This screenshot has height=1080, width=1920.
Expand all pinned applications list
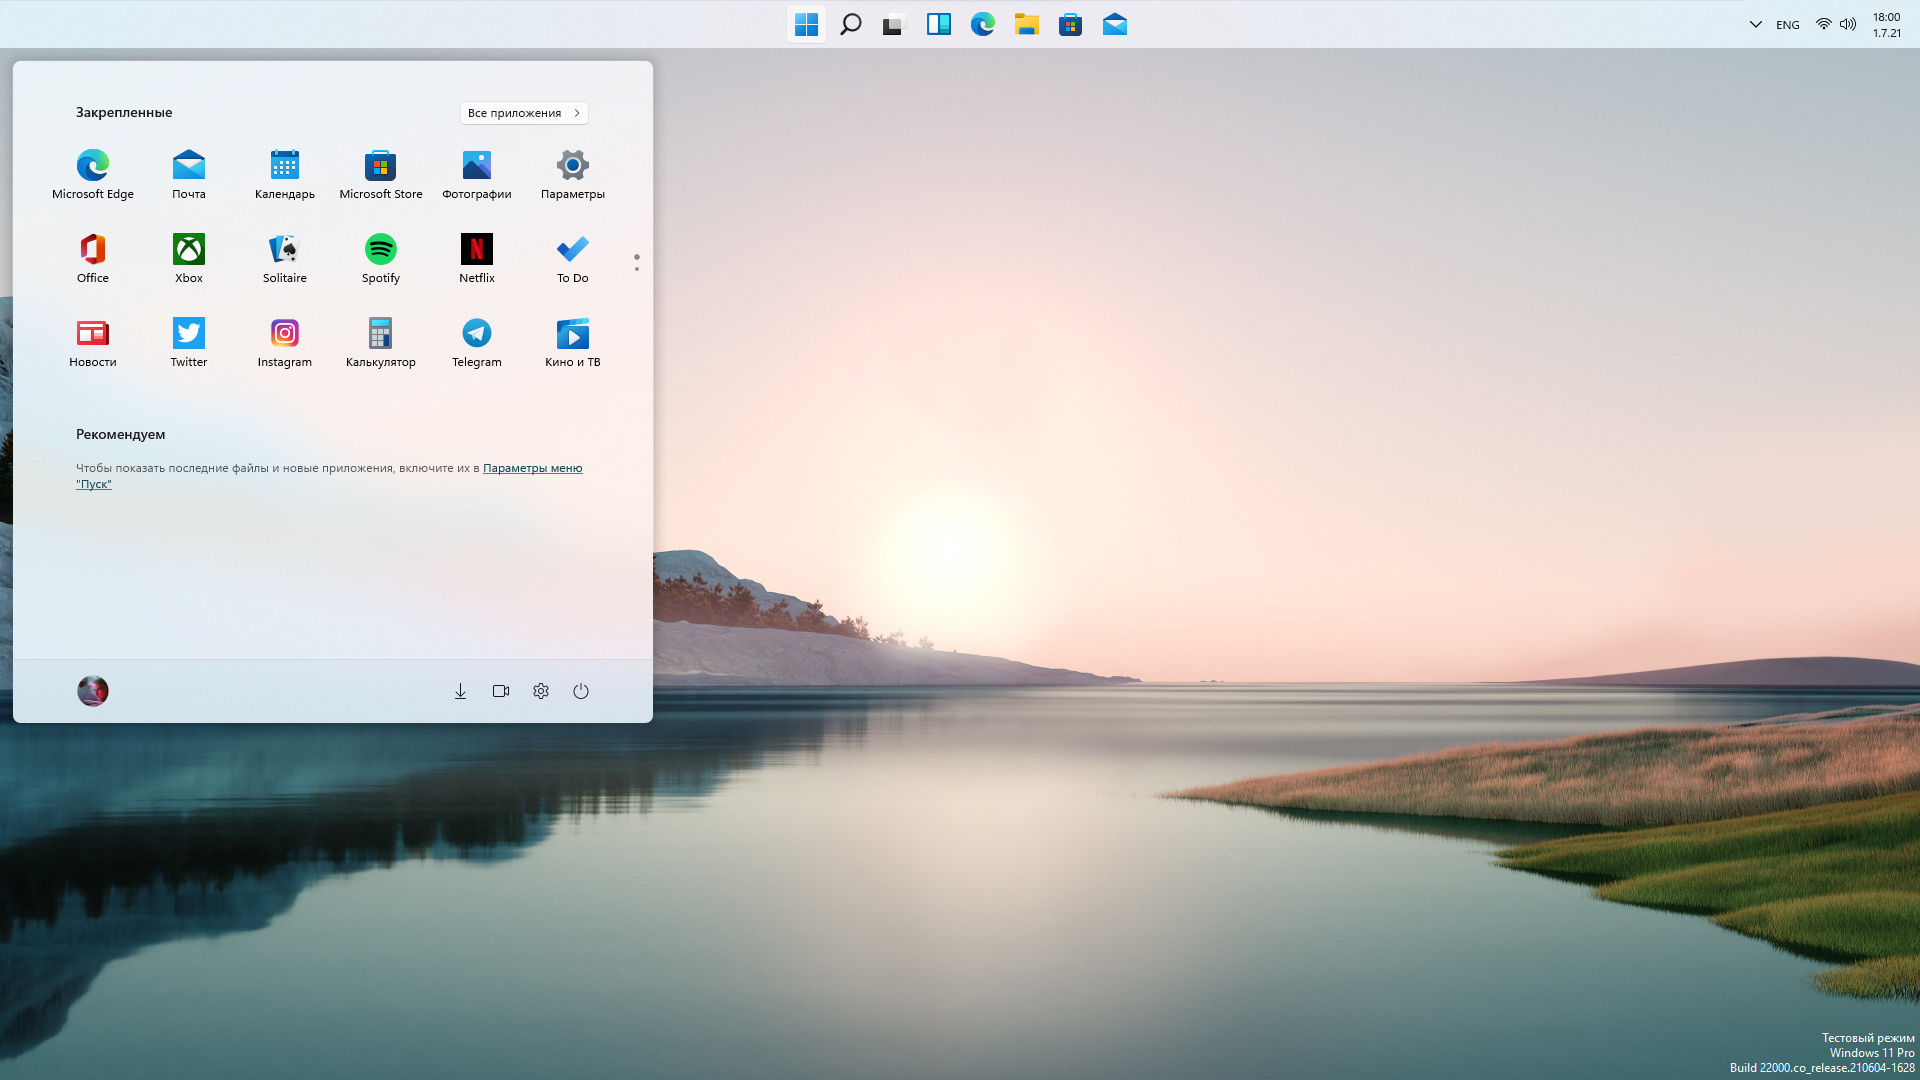[524, 112]
